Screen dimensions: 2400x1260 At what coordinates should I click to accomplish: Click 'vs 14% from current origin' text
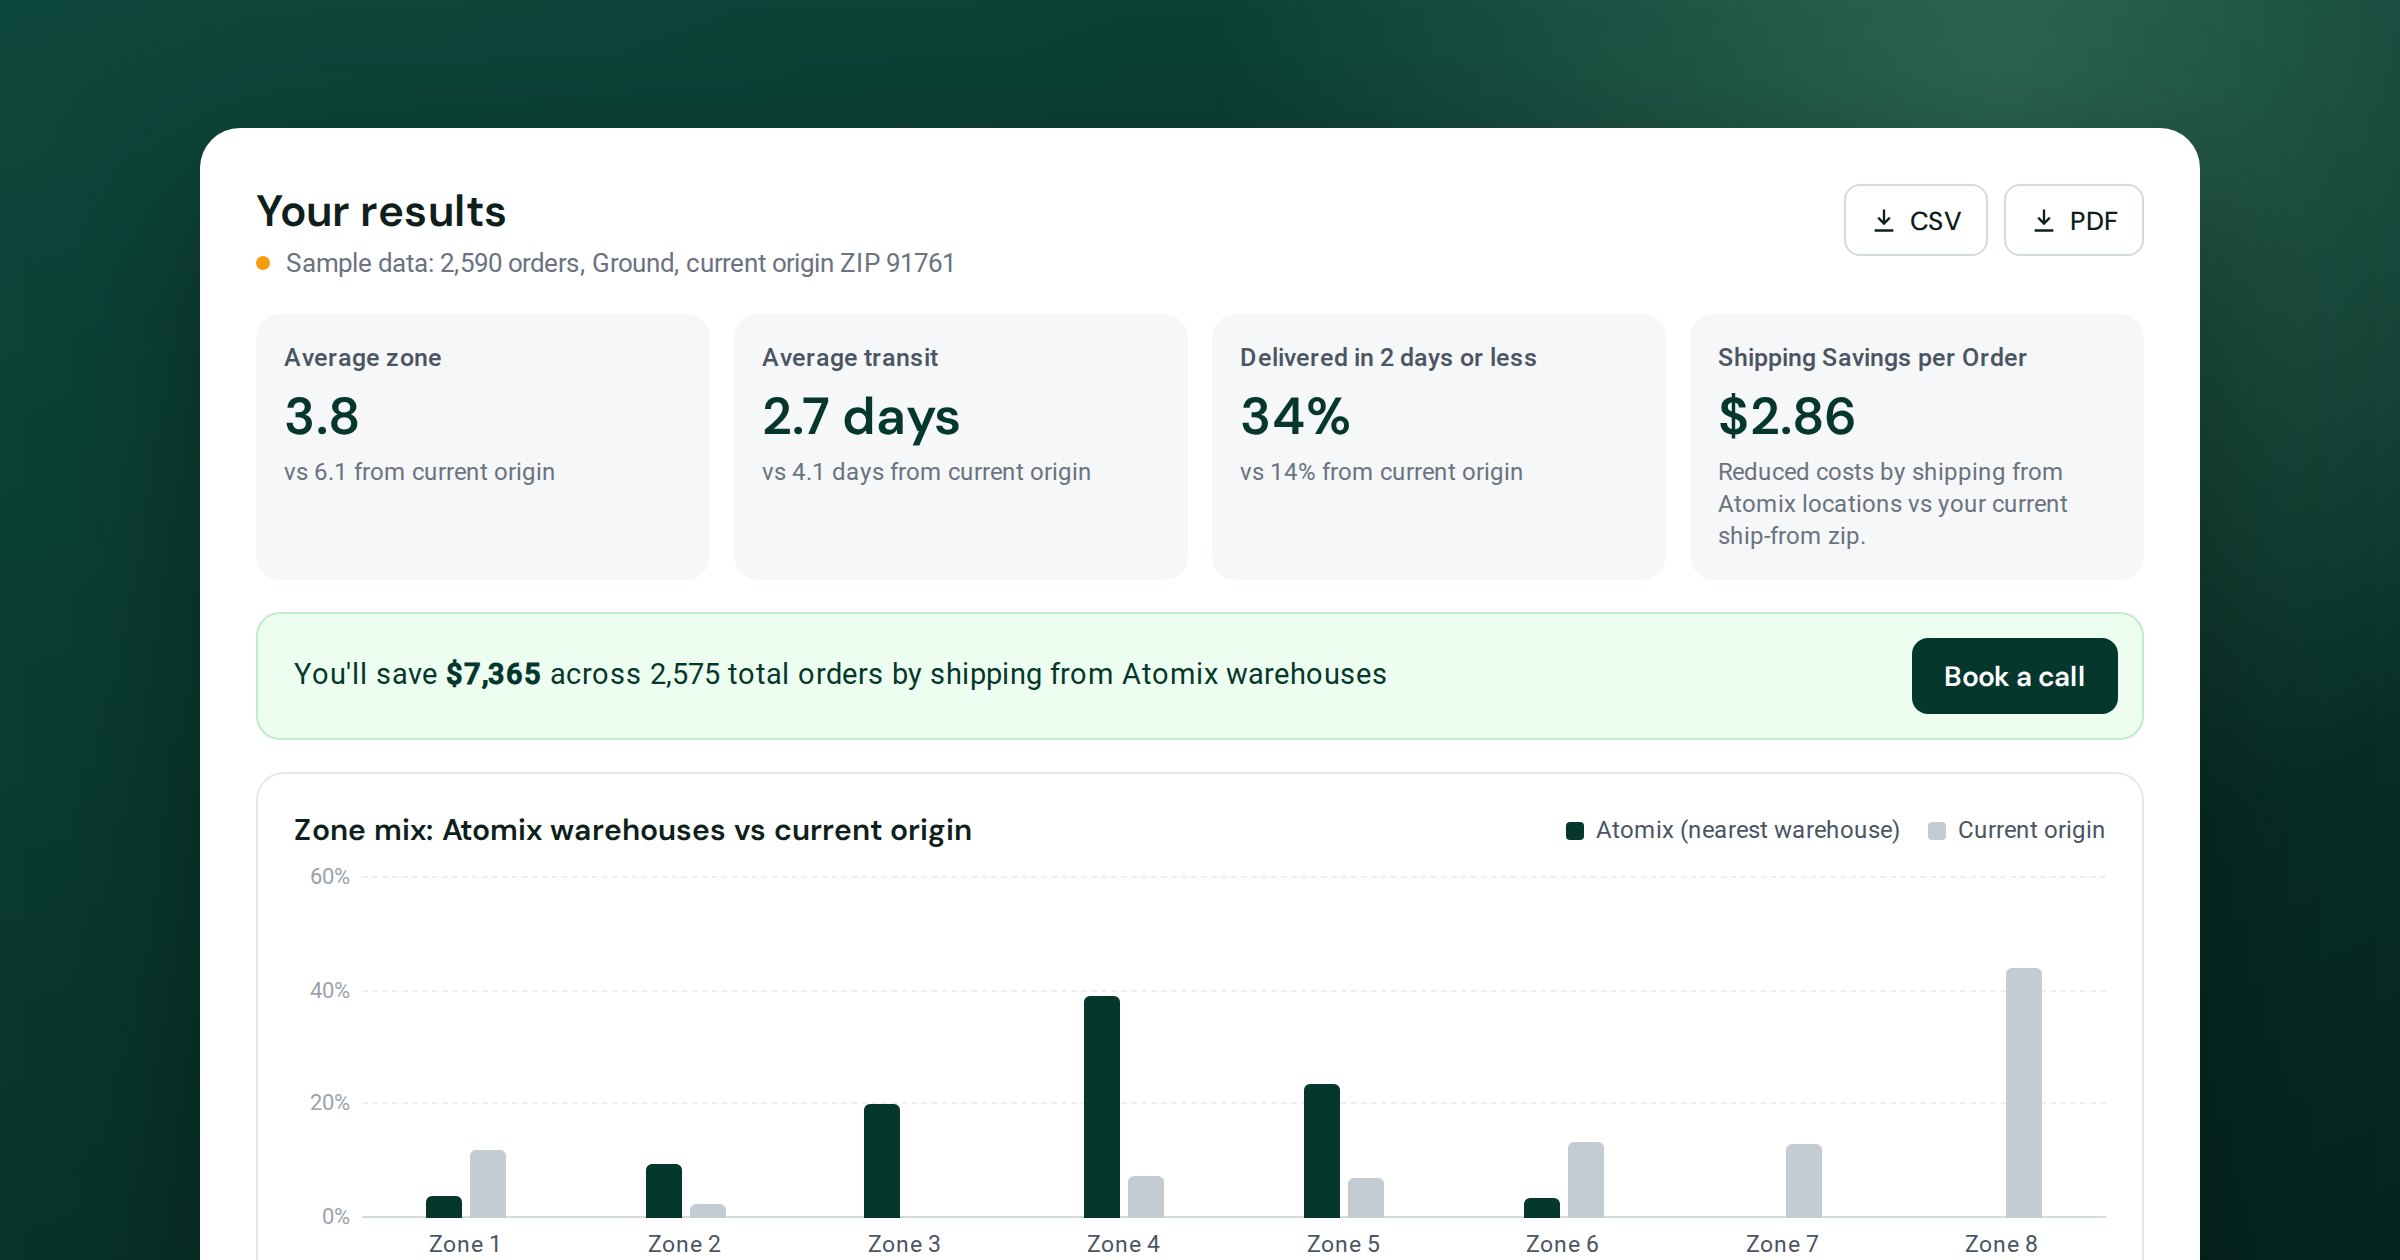pyautogui.click(x=1381, y=471)
